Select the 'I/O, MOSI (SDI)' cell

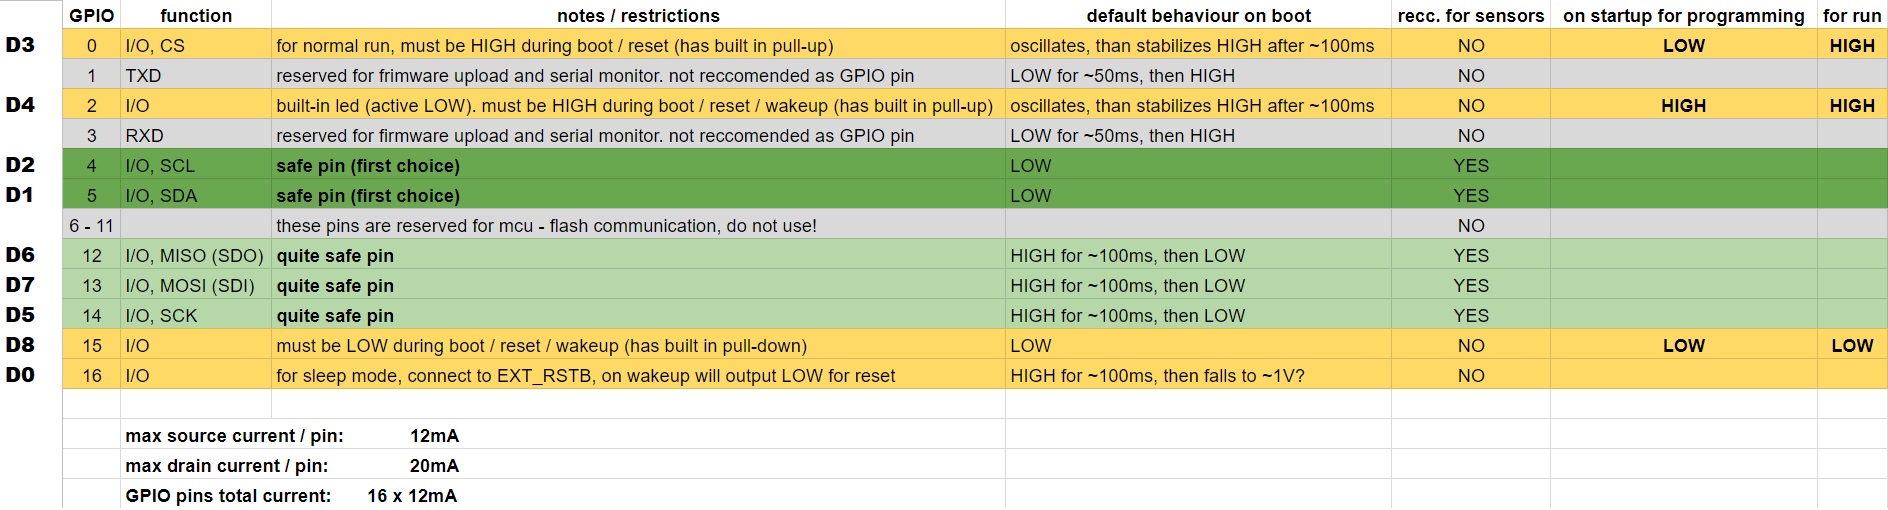(x=196, y=285)
